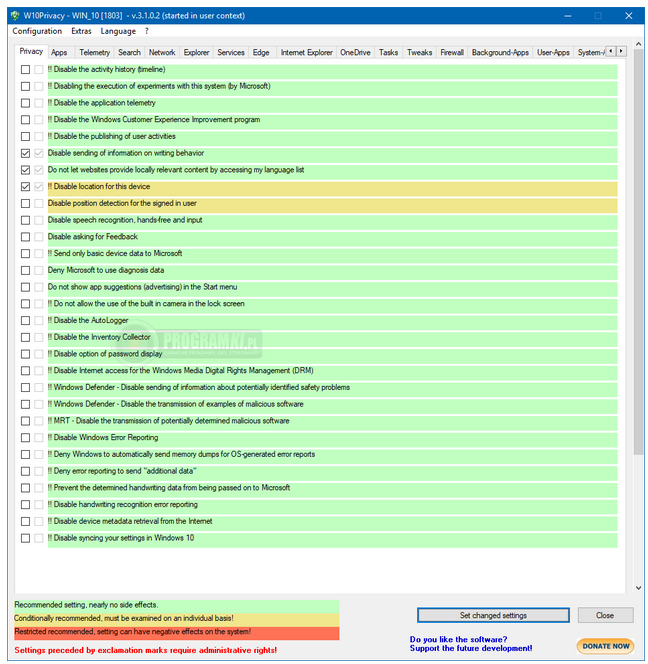Click the W10Privacy shield icon in title bar
648x664 pixels.
point(15,16)
